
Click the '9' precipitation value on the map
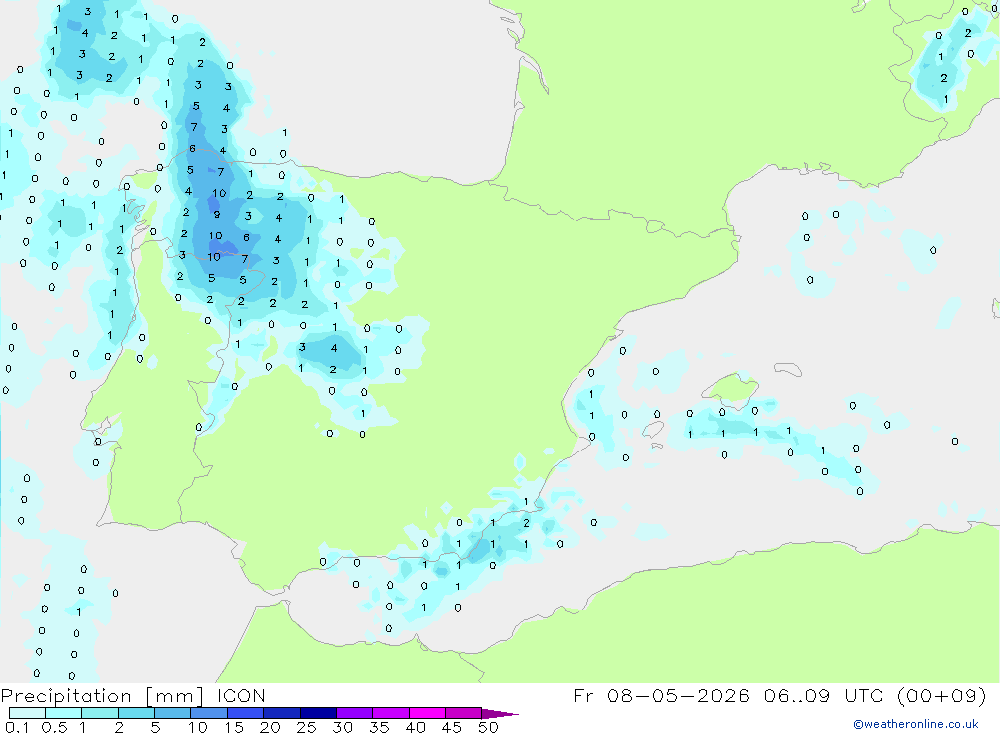[x=217, y=214]
